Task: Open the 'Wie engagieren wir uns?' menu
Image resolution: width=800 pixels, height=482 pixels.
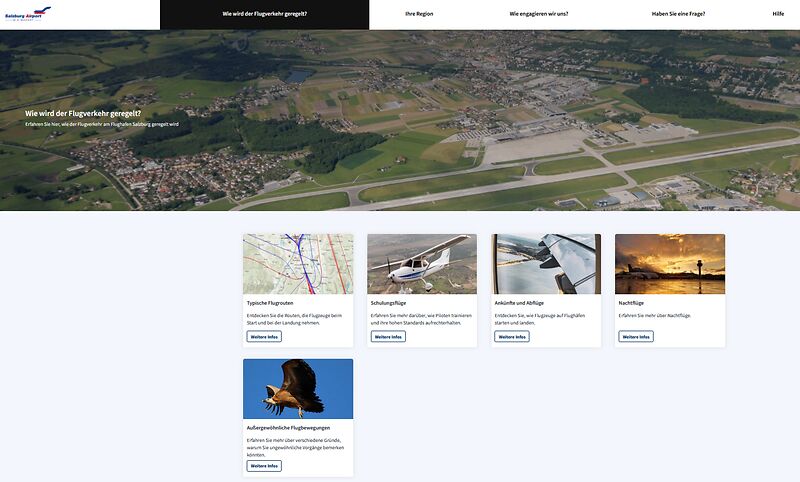Action: point(538,14)
